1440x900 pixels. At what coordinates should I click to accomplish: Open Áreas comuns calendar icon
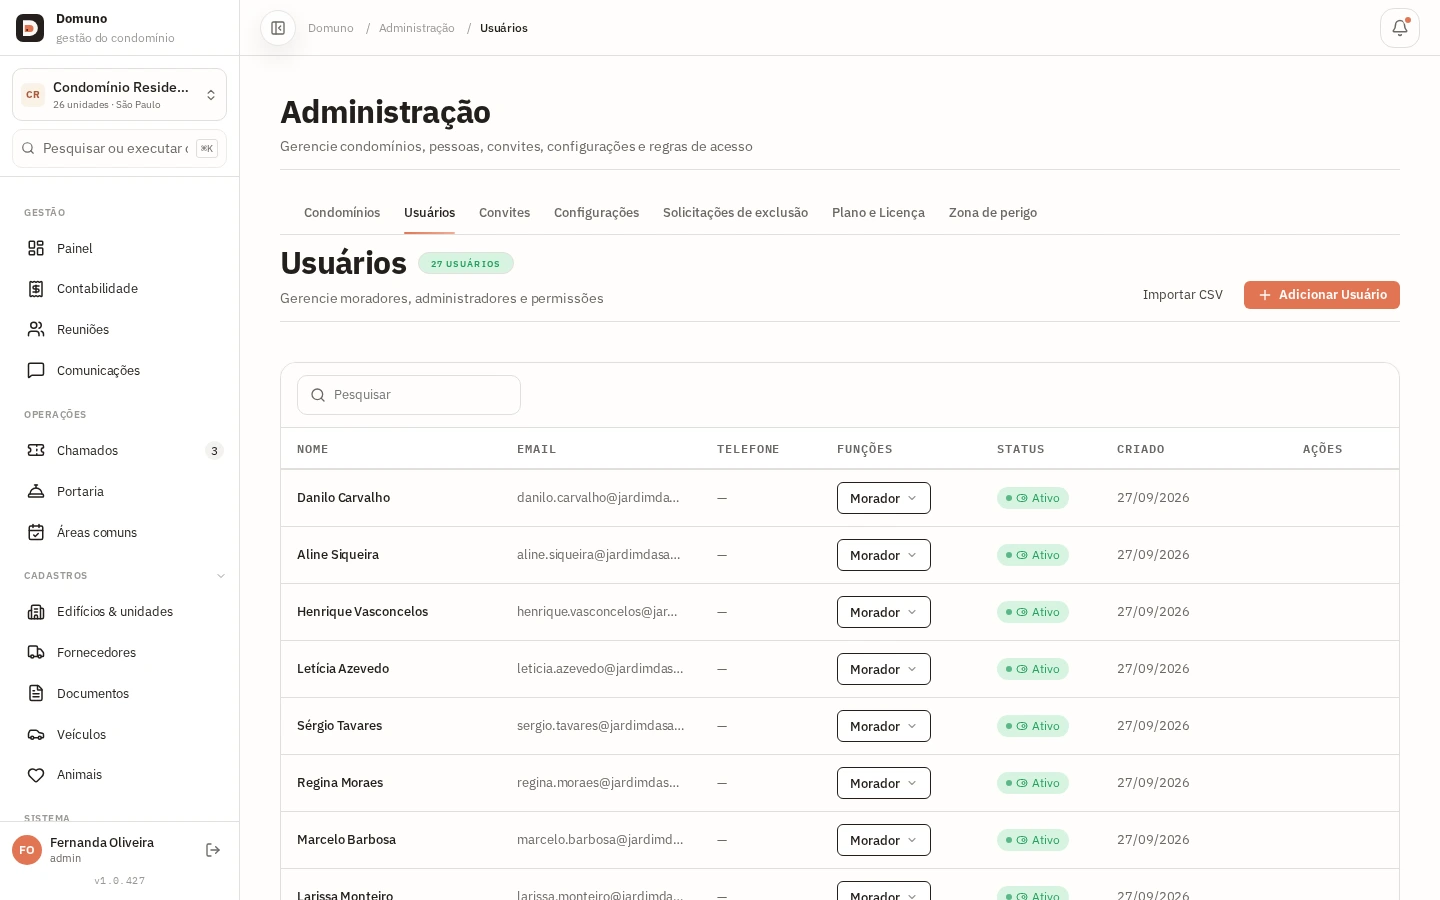[36, 532]
